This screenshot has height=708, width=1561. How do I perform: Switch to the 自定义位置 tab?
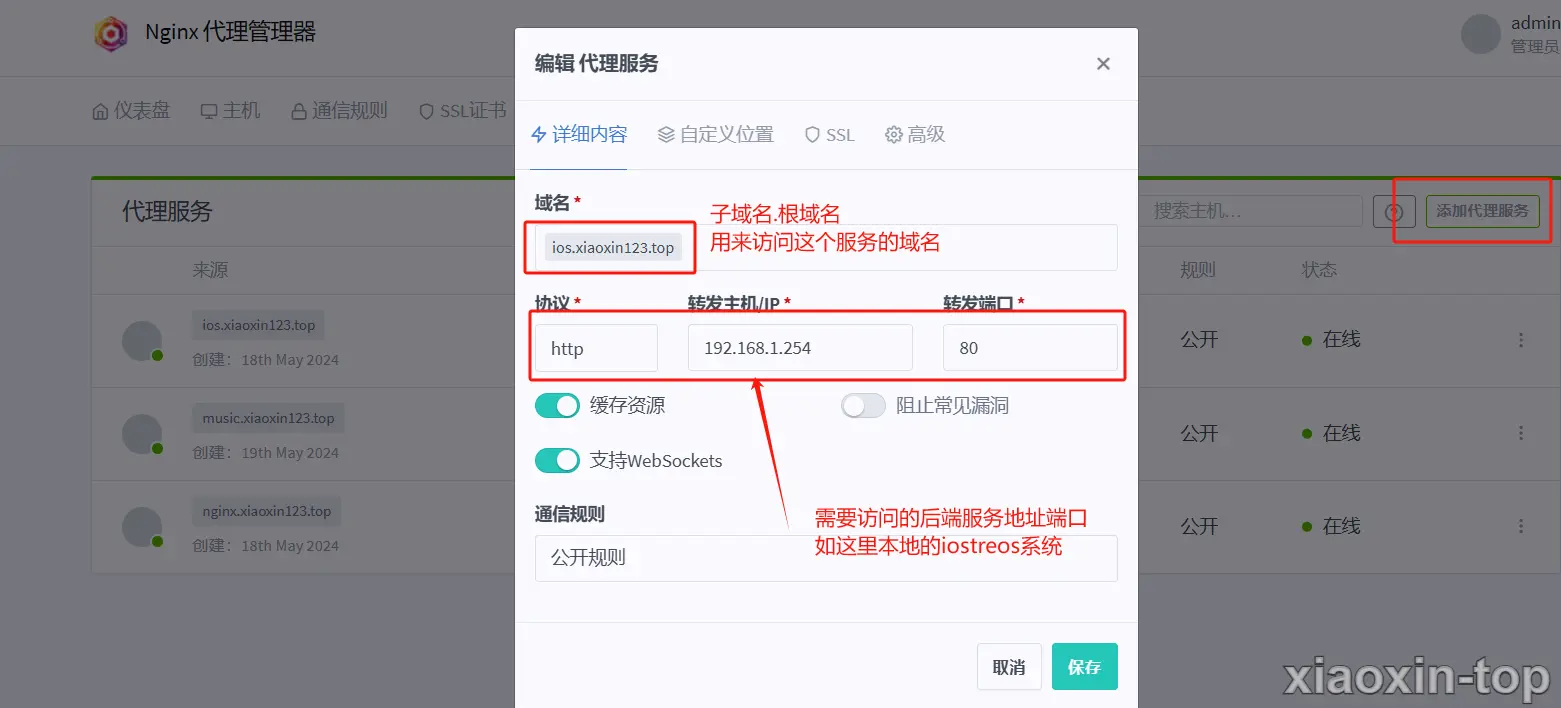point(716,134)
